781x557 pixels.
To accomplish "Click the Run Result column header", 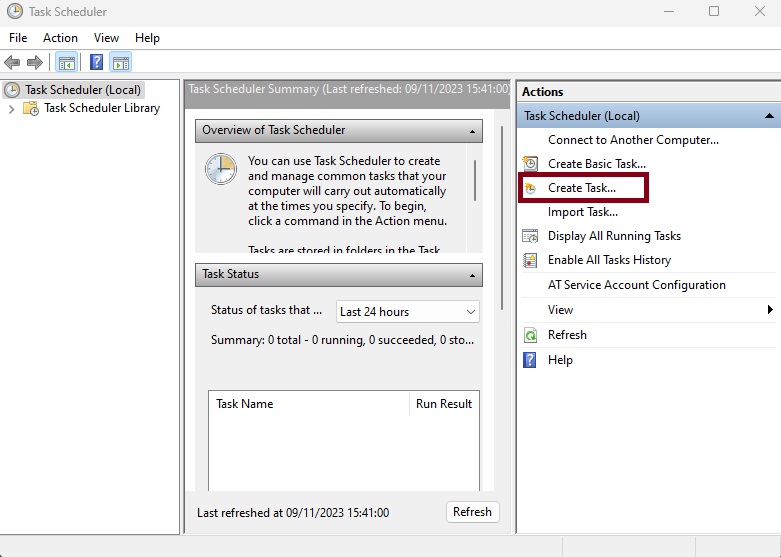I will pyautogui.click(x=444, y=404).
